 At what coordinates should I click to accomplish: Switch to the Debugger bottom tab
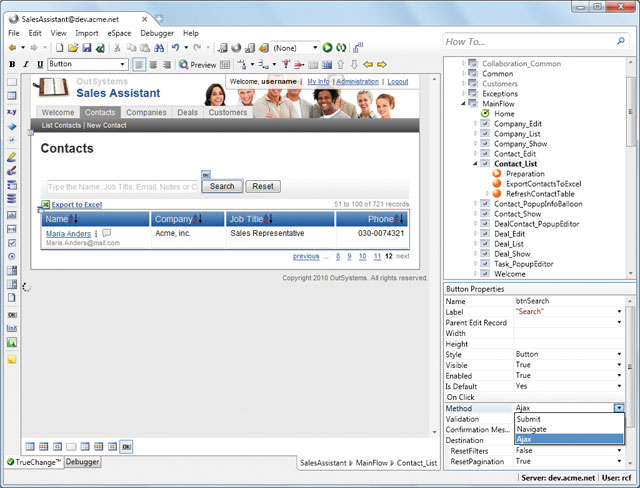click(x=82, y=462)
